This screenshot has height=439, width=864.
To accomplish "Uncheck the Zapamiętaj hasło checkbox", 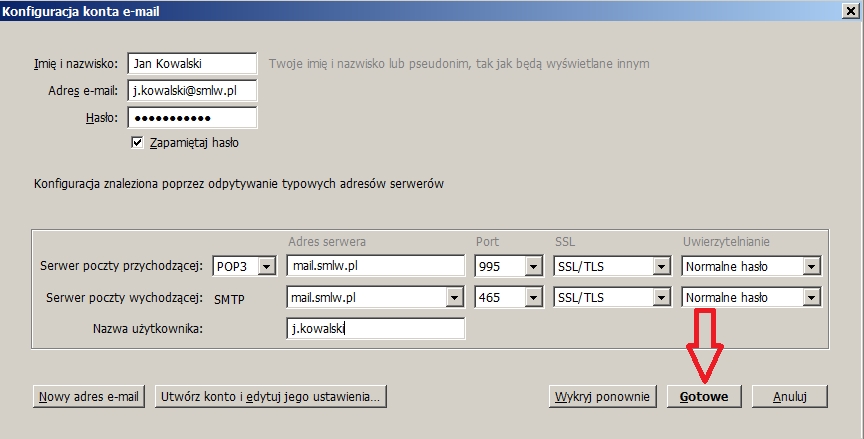I will (x=138, y=143).
